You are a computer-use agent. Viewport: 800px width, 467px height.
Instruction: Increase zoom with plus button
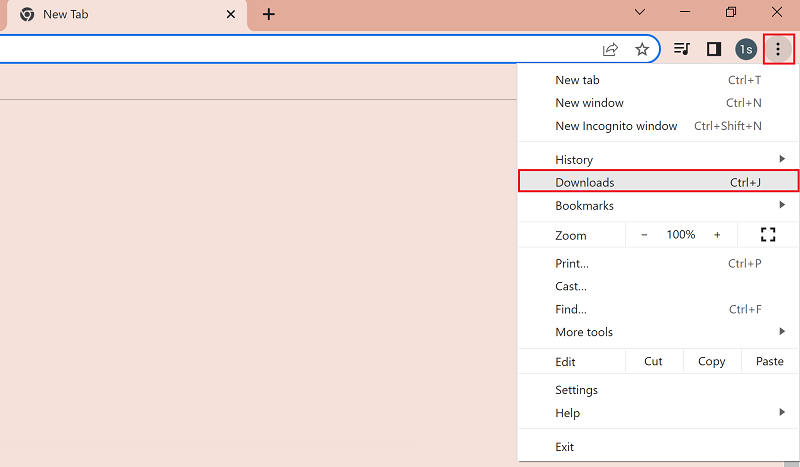[x=717, y=235]
